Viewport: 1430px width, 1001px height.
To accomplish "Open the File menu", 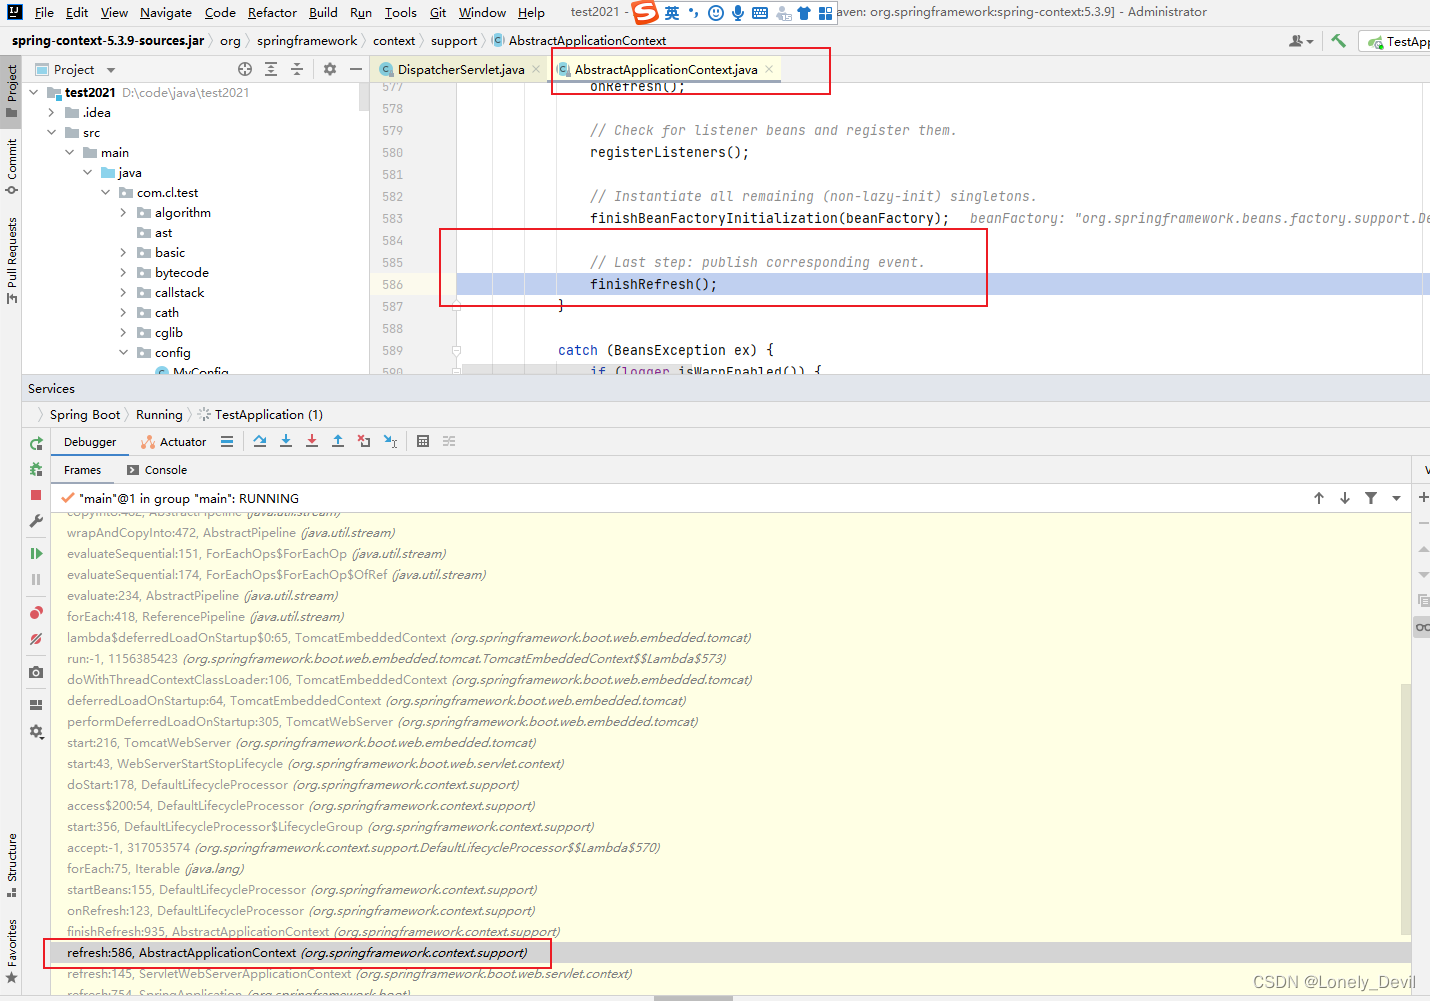I will pos(44,12).
